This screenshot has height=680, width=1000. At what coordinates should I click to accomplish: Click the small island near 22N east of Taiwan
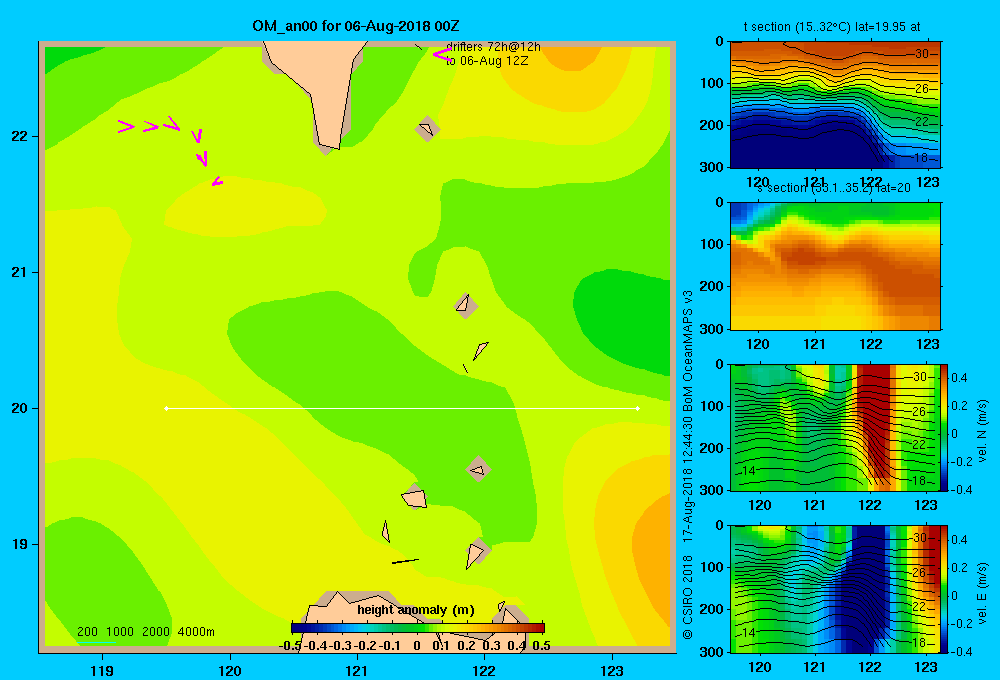[427, 129]
